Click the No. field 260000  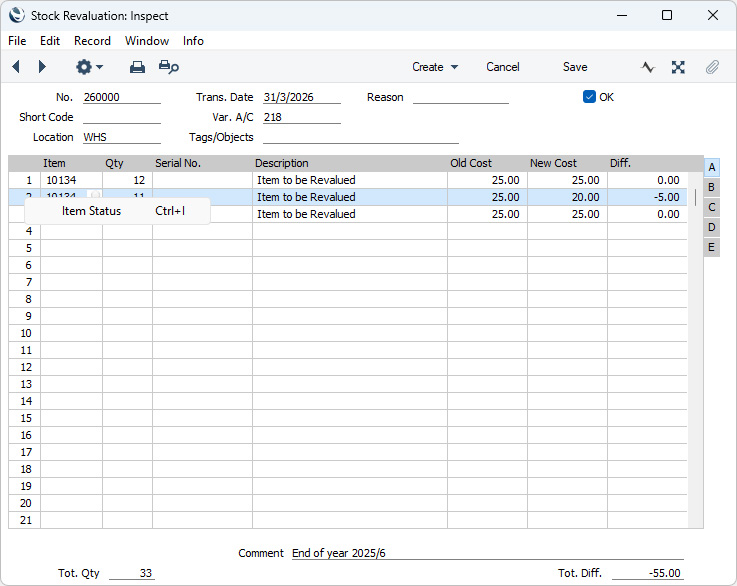pyautogui.click(x=122, y=97)
